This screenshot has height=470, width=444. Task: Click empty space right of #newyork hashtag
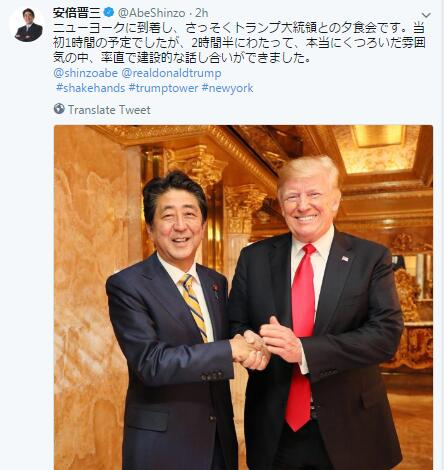[x=343, y=88]
